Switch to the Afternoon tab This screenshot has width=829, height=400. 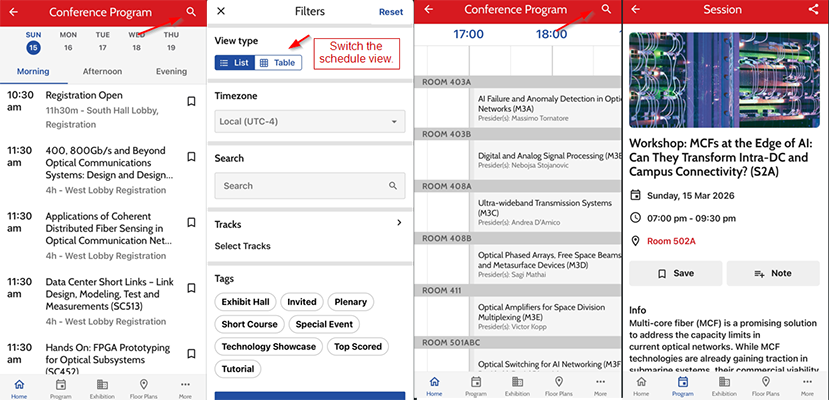click(102, 71)
